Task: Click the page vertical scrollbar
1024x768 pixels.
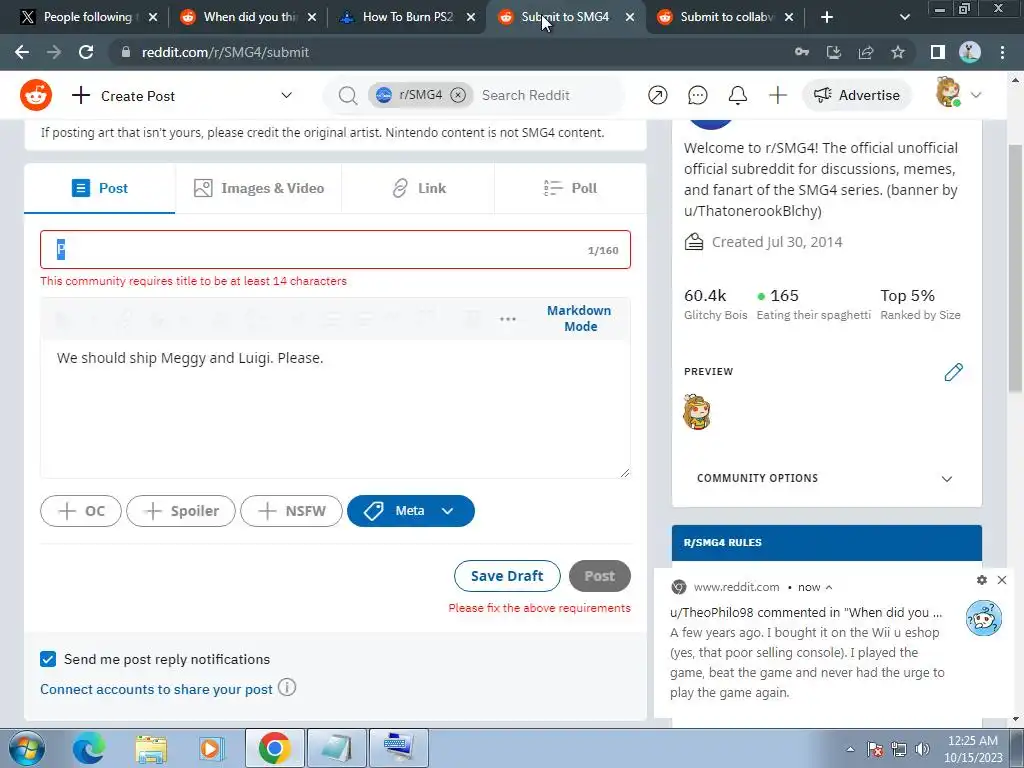Action: 1016,268
